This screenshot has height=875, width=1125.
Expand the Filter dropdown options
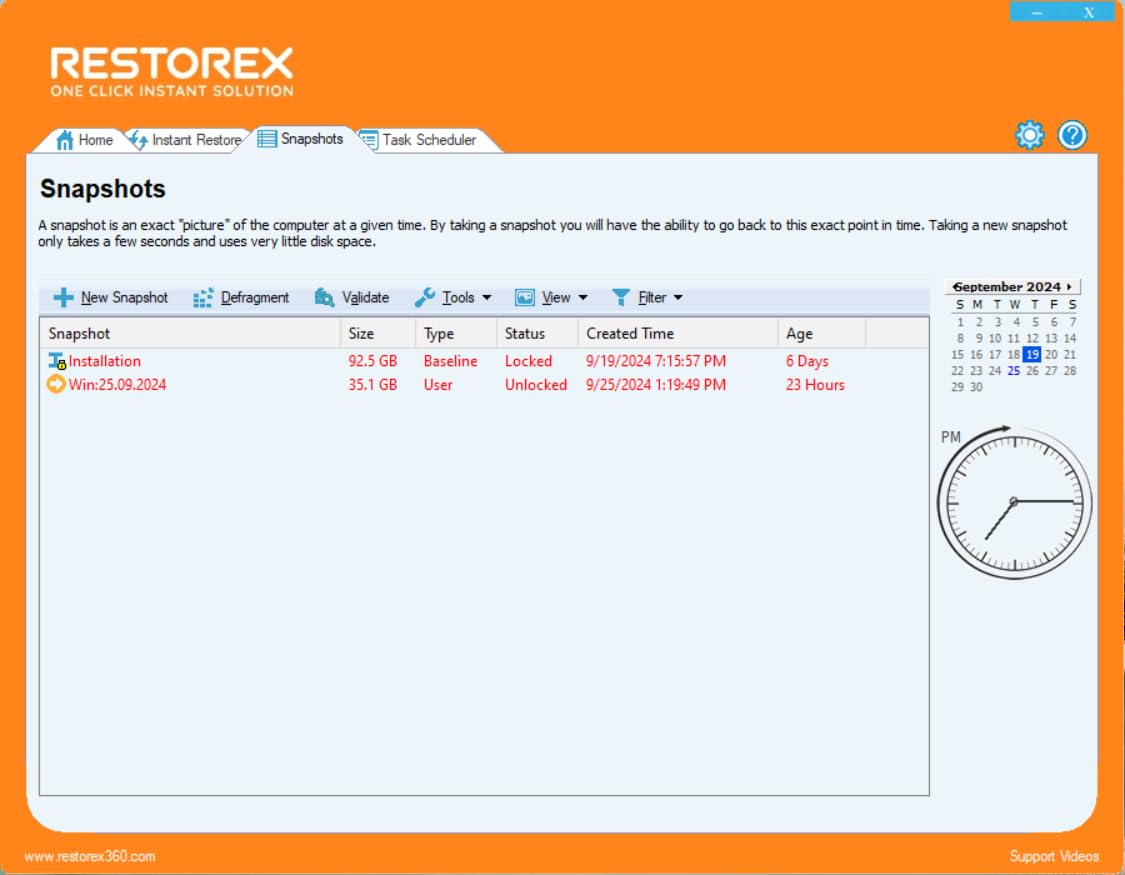click(x=678, y=297)
